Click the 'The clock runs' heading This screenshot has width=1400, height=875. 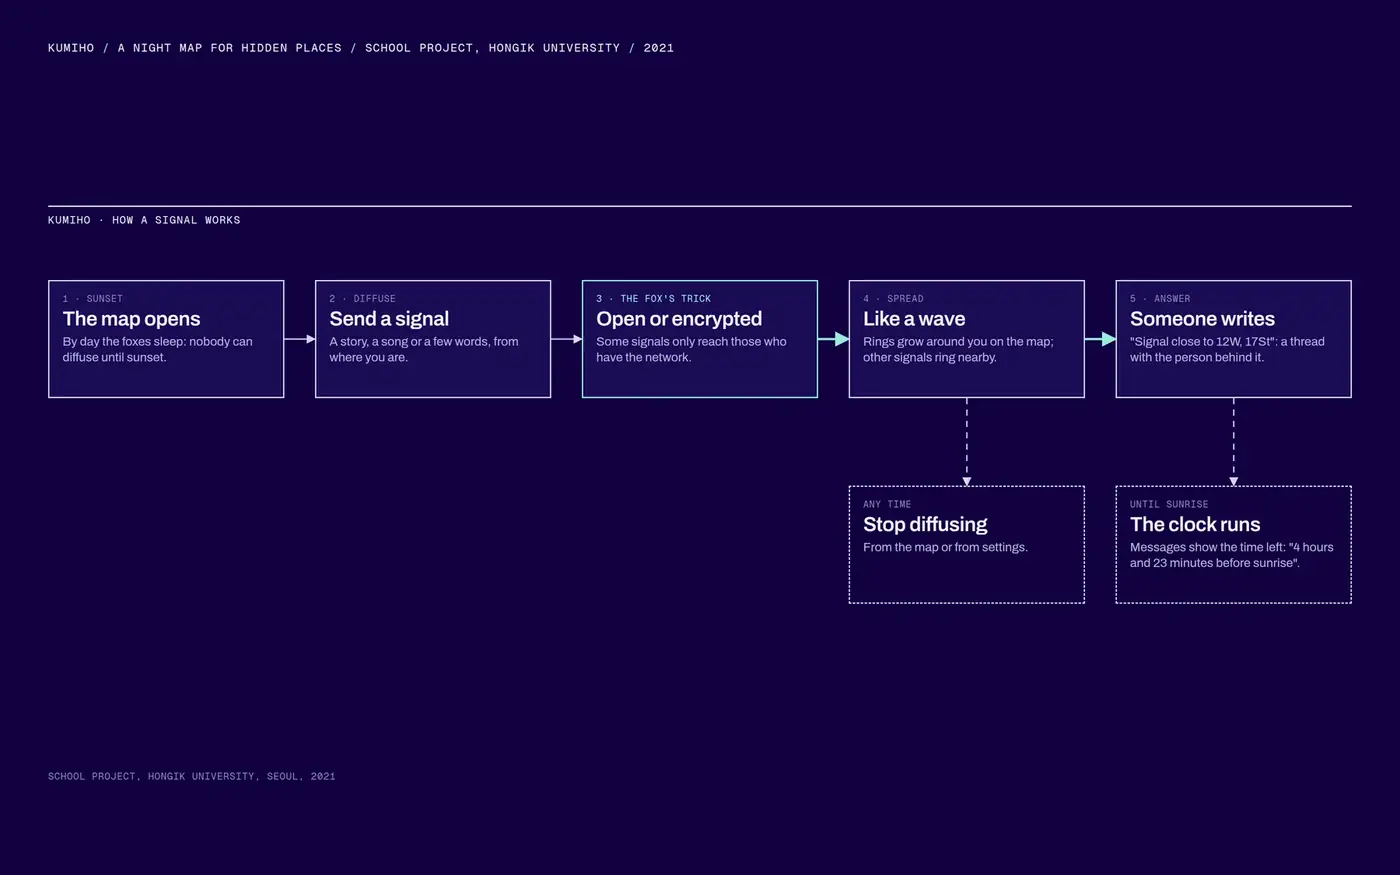click(x=1195, y=525)
